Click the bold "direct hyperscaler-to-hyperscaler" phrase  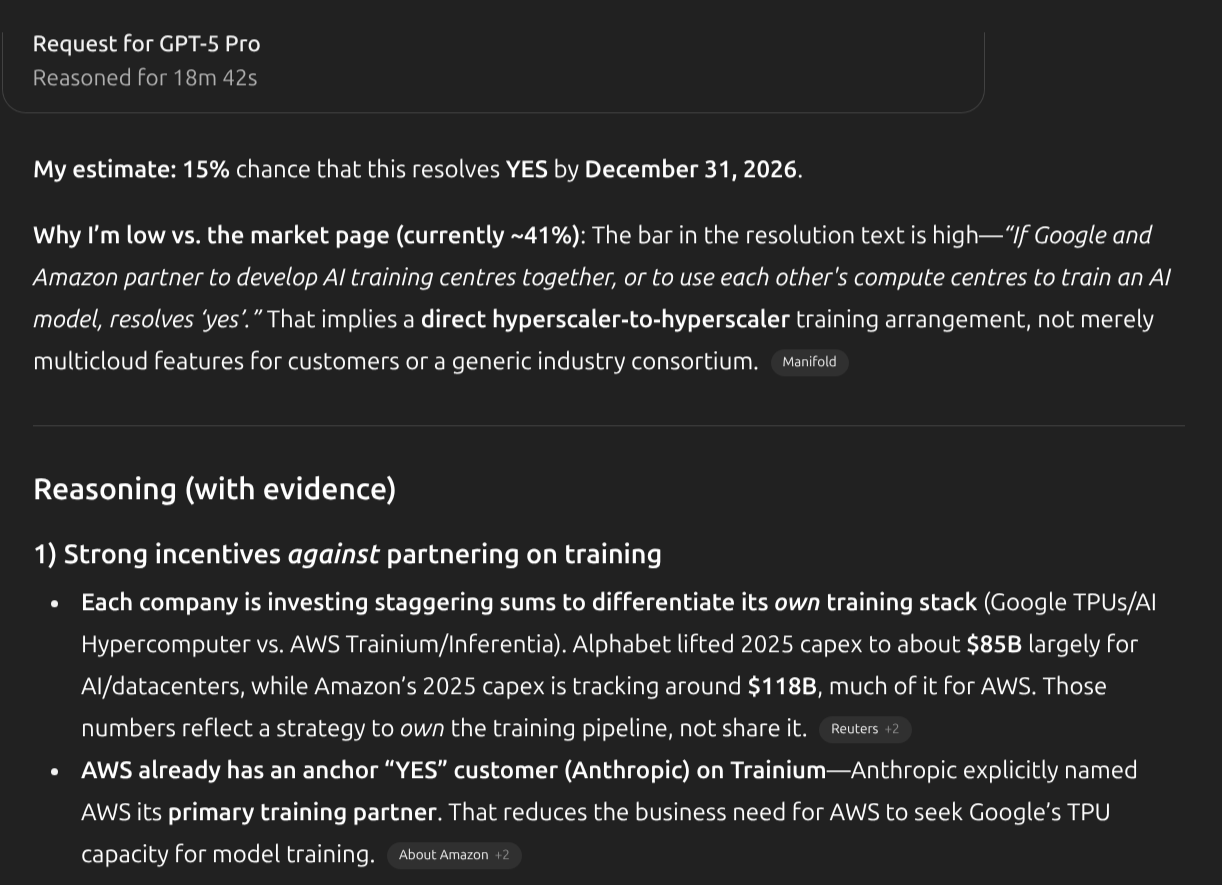605,320
